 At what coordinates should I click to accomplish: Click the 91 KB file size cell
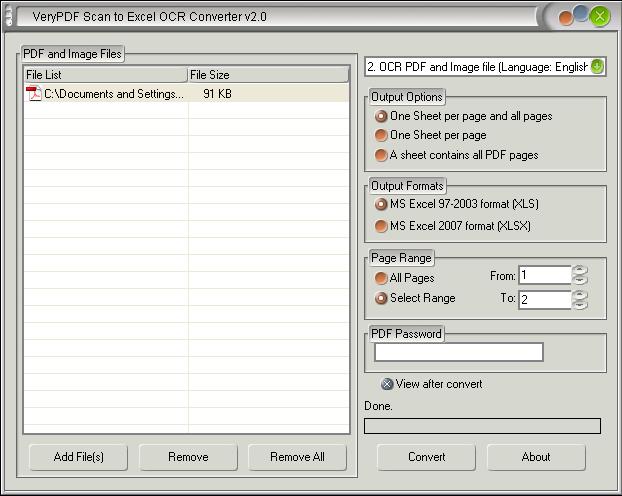pos(217,94)
